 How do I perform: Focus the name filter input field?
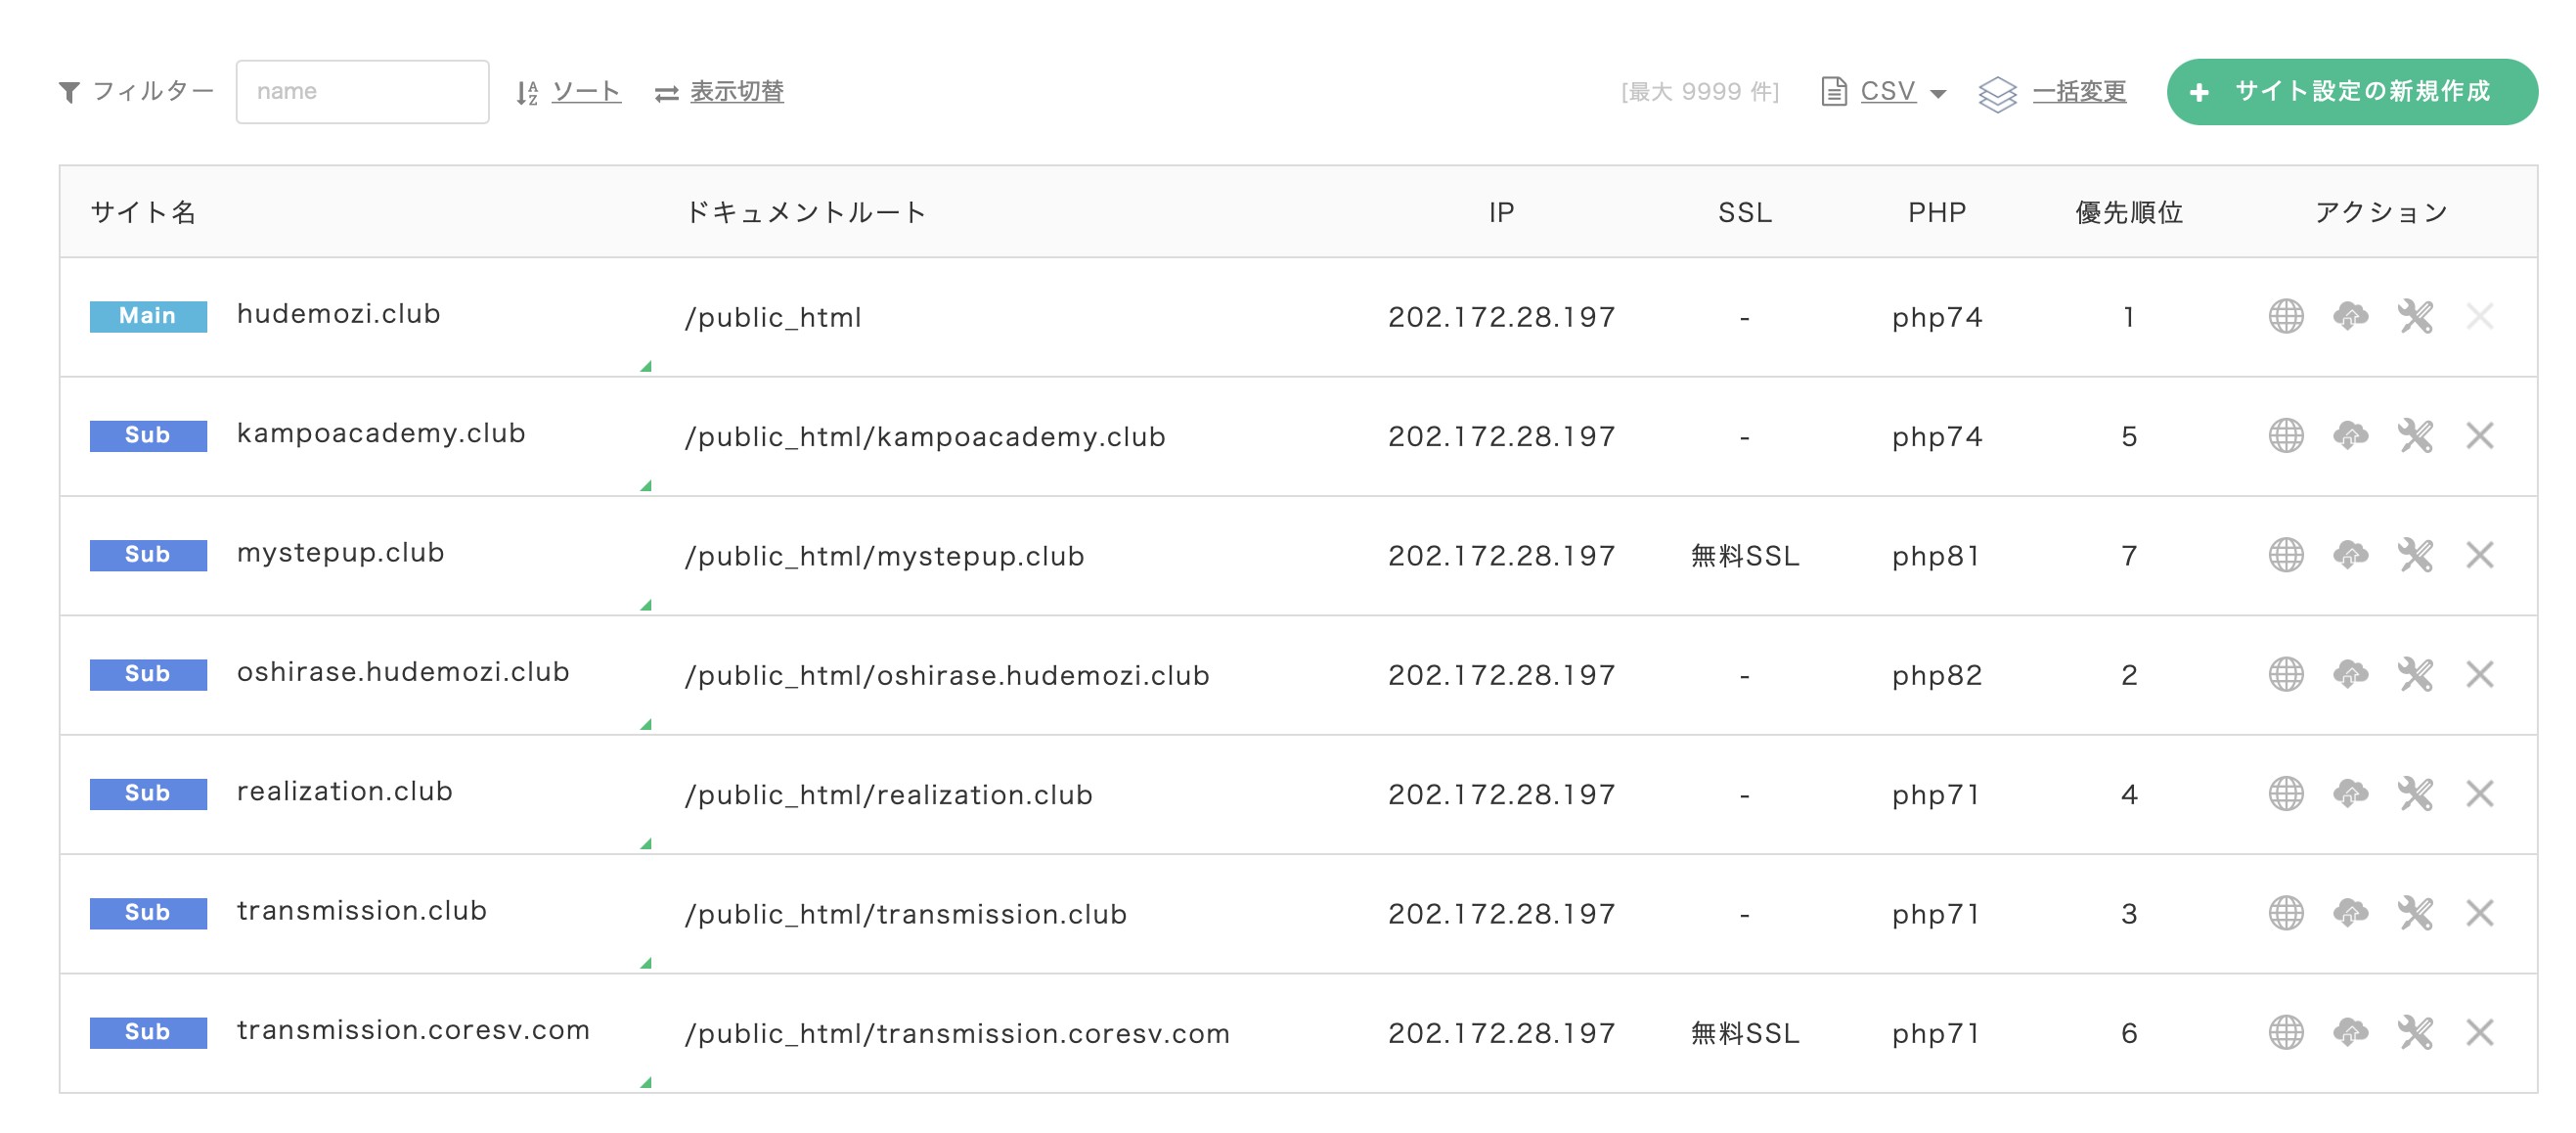(x=362, y=92)
